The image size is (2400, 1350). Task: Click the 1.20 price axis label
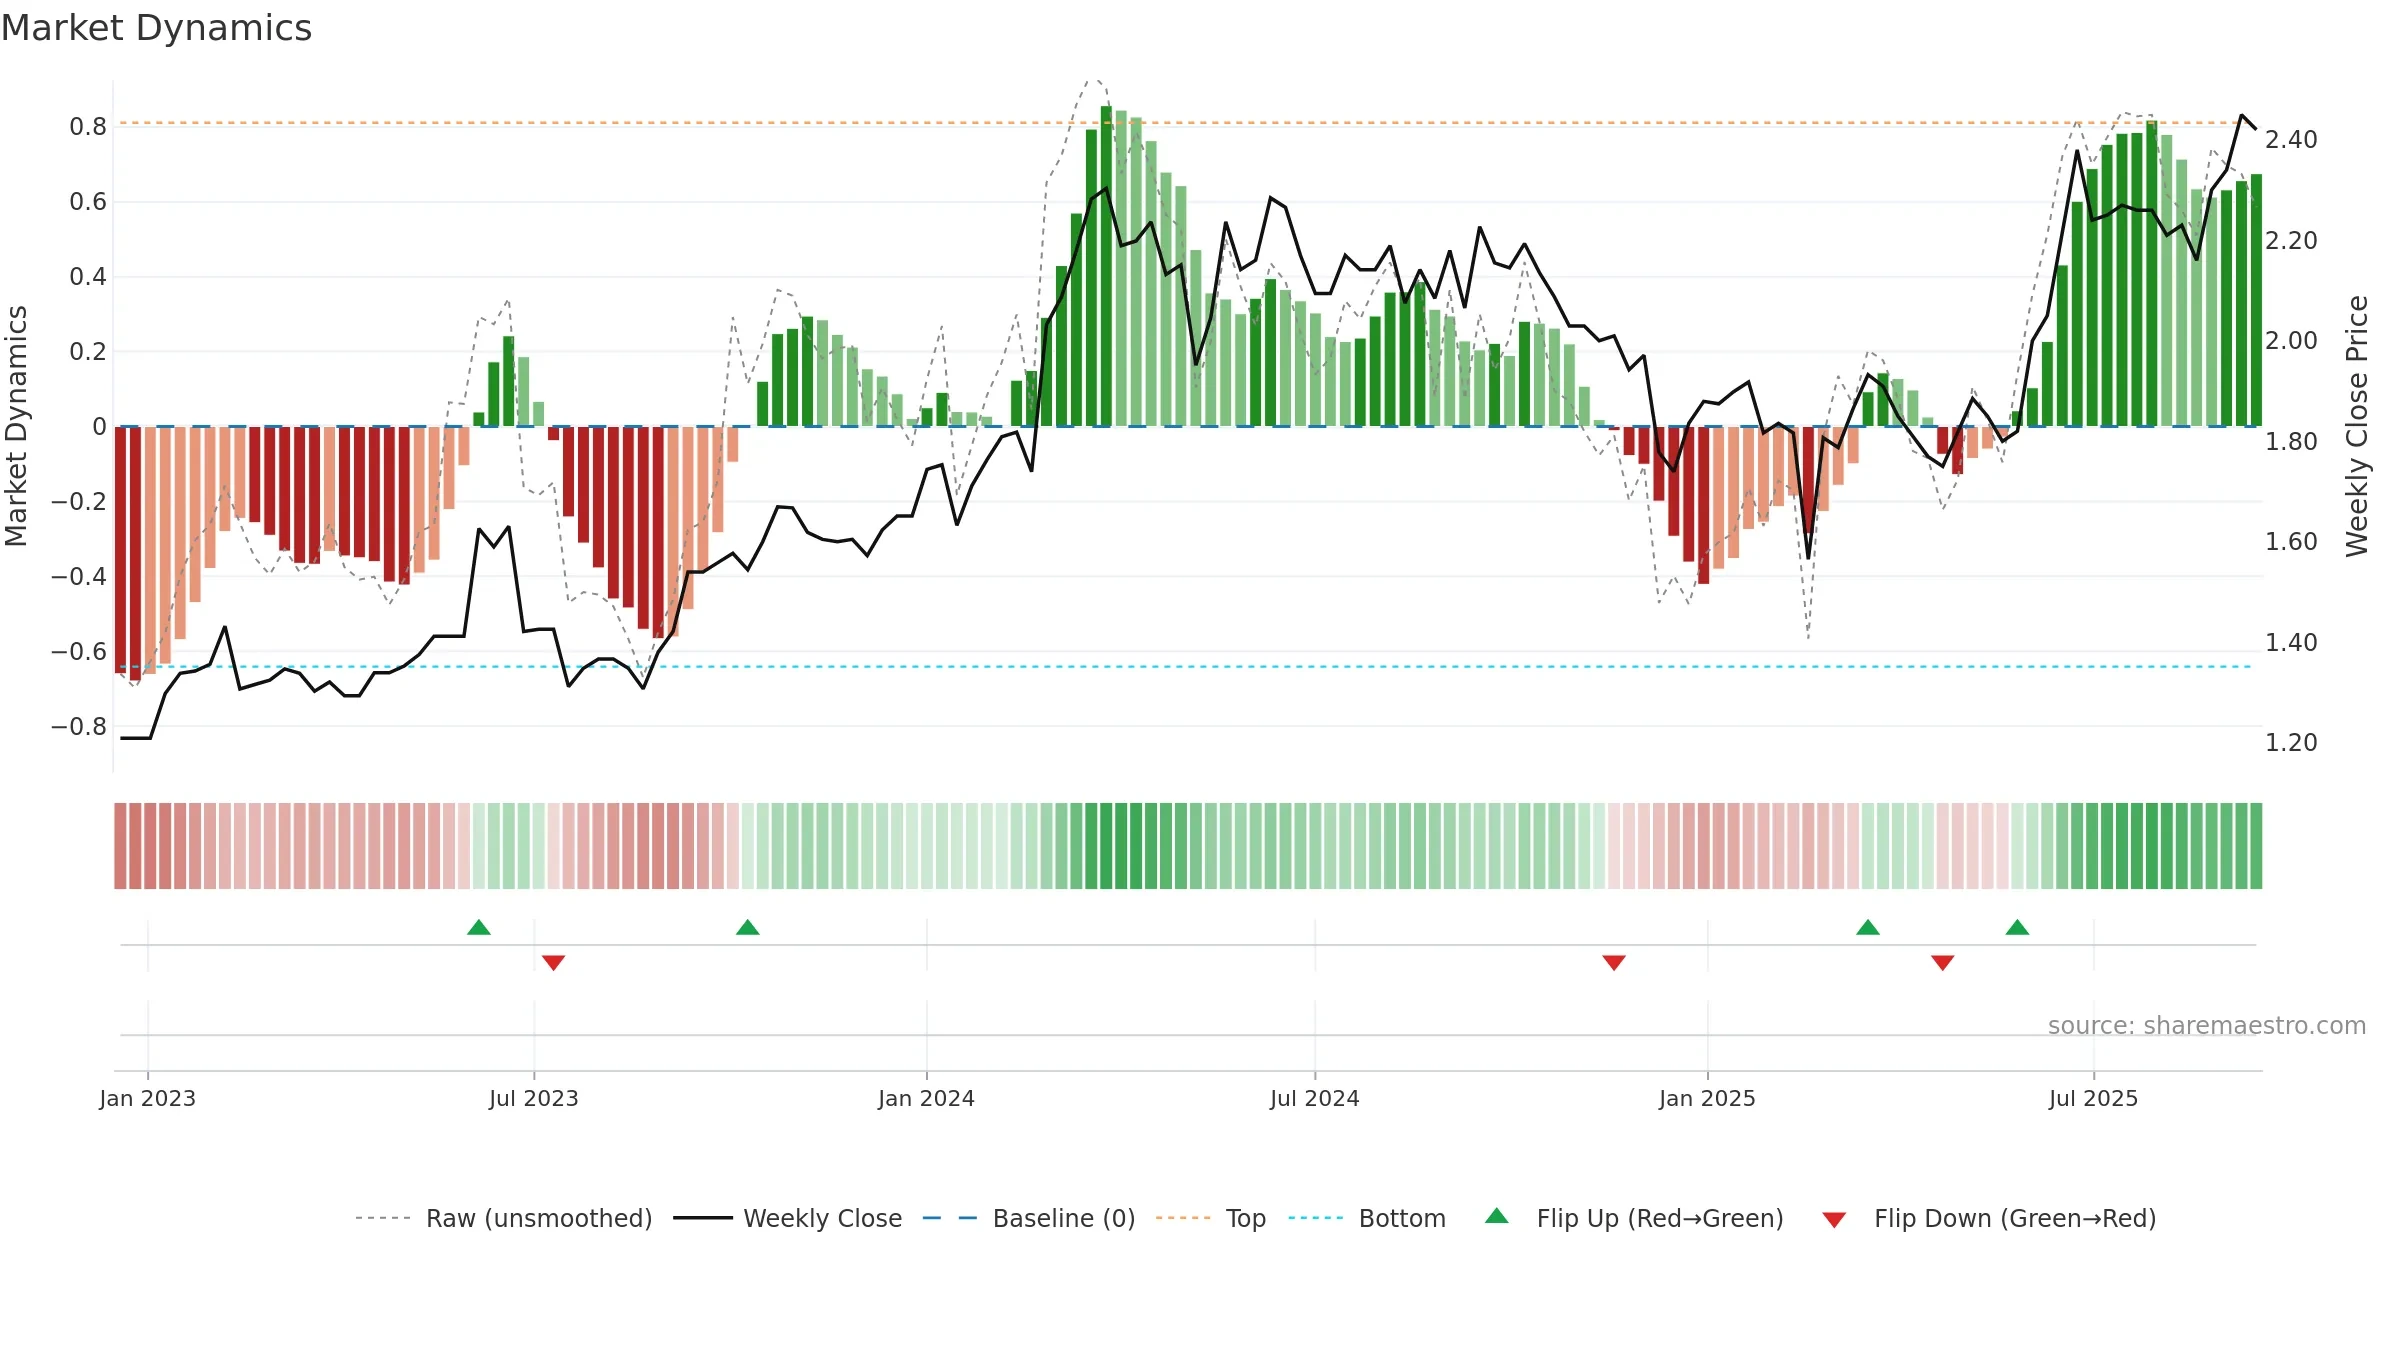2291,743
